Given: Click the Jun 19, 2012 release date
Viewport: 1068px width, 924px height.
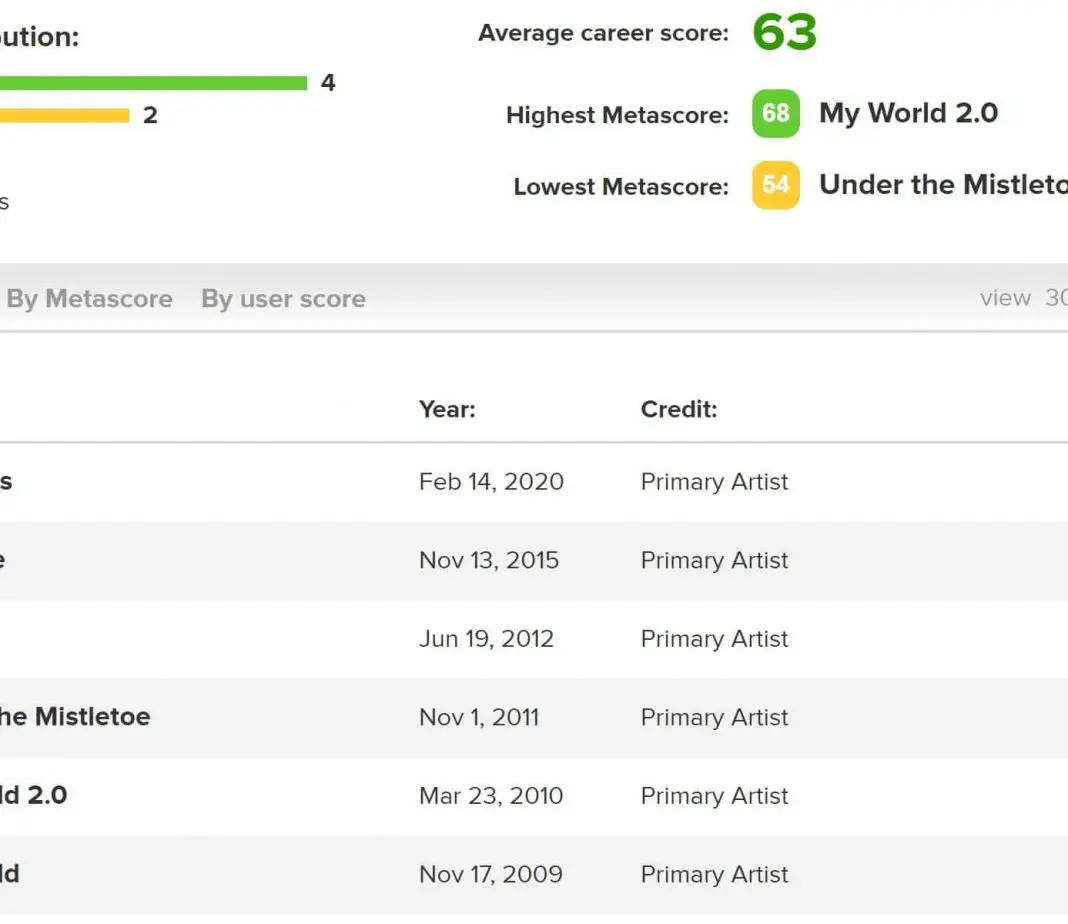Looking at the screenshot, I should (x=486, y=639).
